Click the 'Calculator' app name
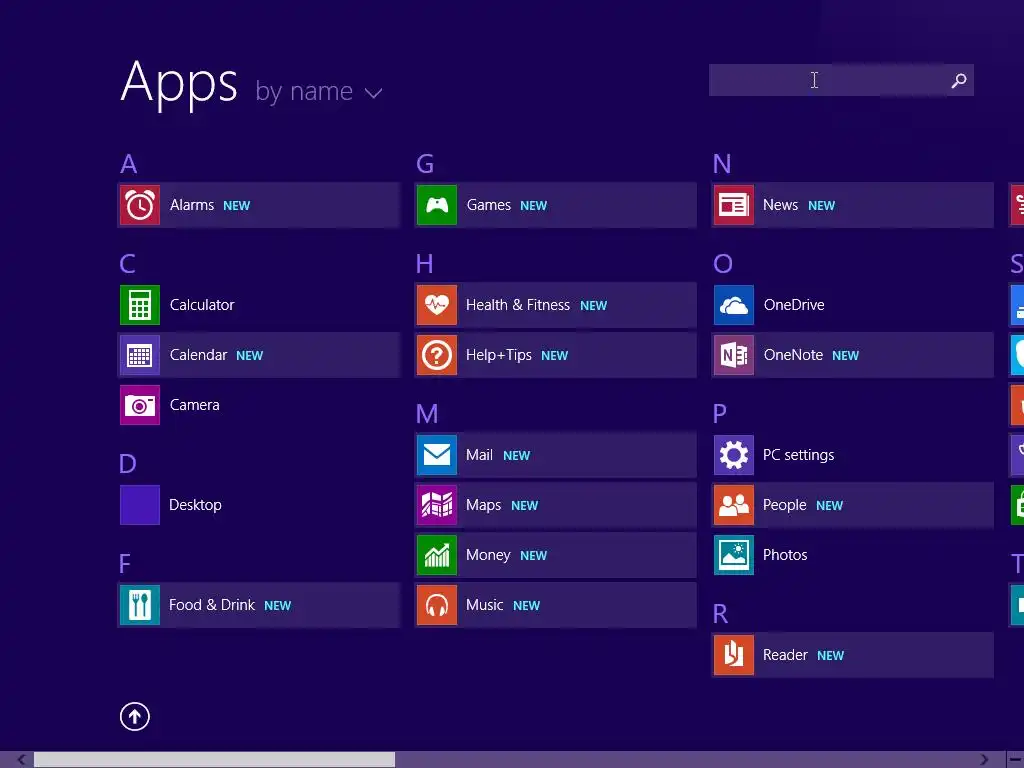 point(202,305)
